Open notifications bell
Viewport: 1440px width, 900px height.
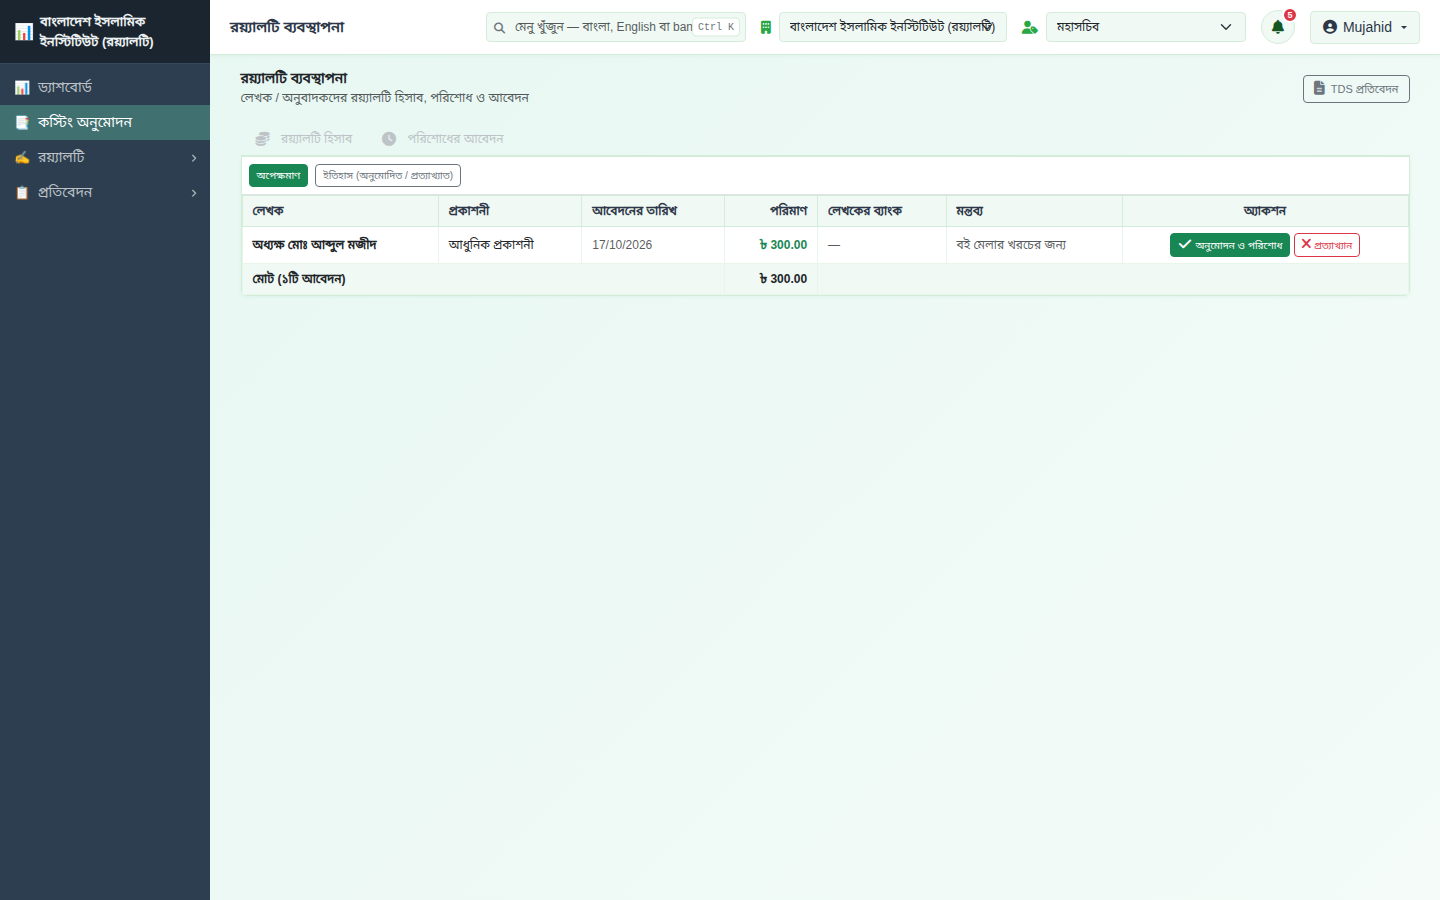pos(1278,27)
